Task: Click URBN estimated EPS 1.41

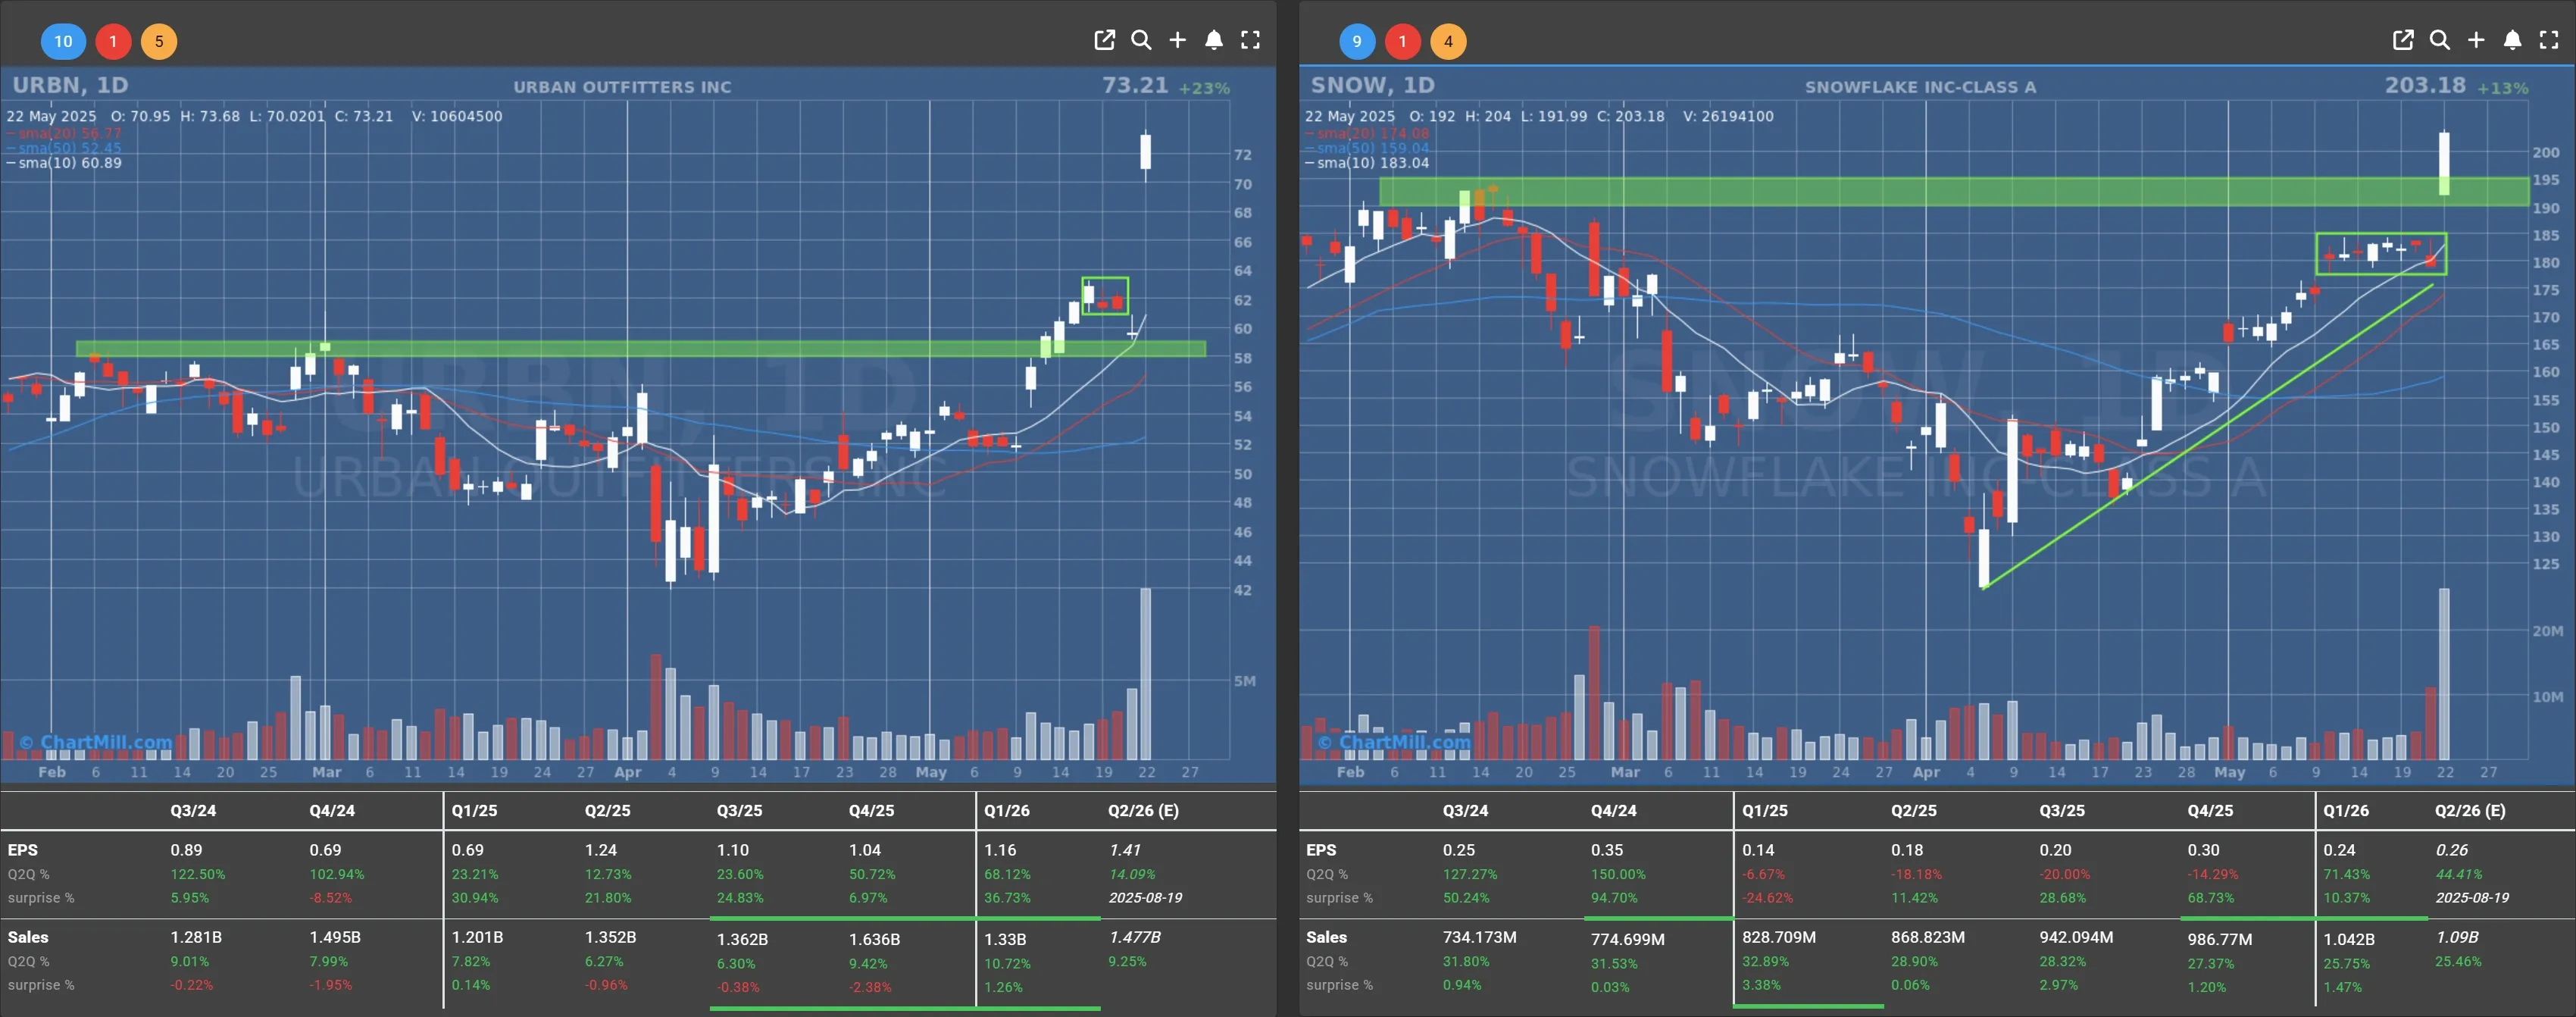Action: [x=1125, y=850]
